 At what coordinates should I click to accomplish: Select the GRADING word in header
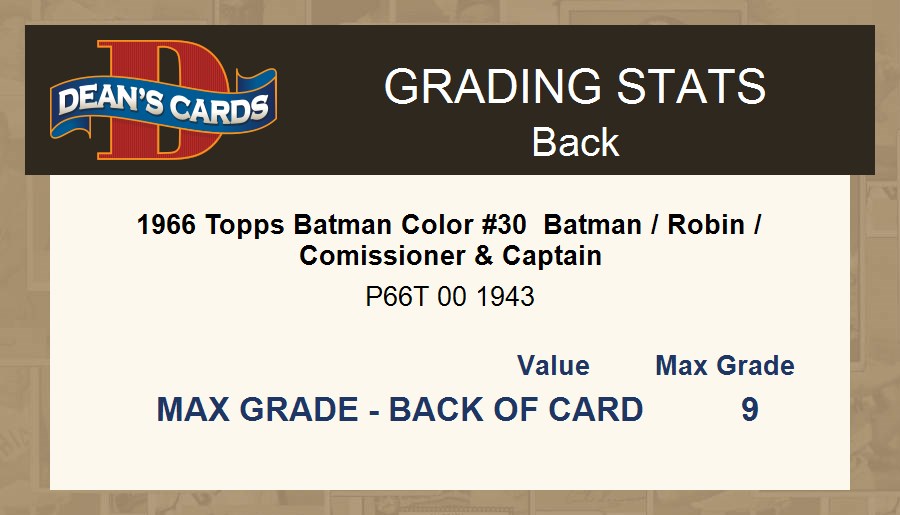pos(478,87)
